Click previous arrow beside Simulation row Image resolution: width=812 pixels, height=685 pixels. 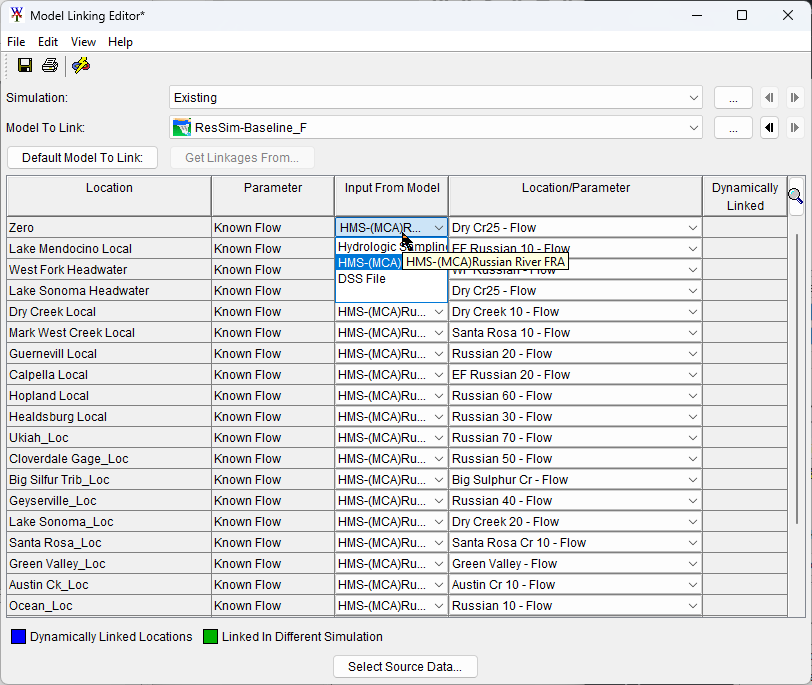[x=769, y=98]
